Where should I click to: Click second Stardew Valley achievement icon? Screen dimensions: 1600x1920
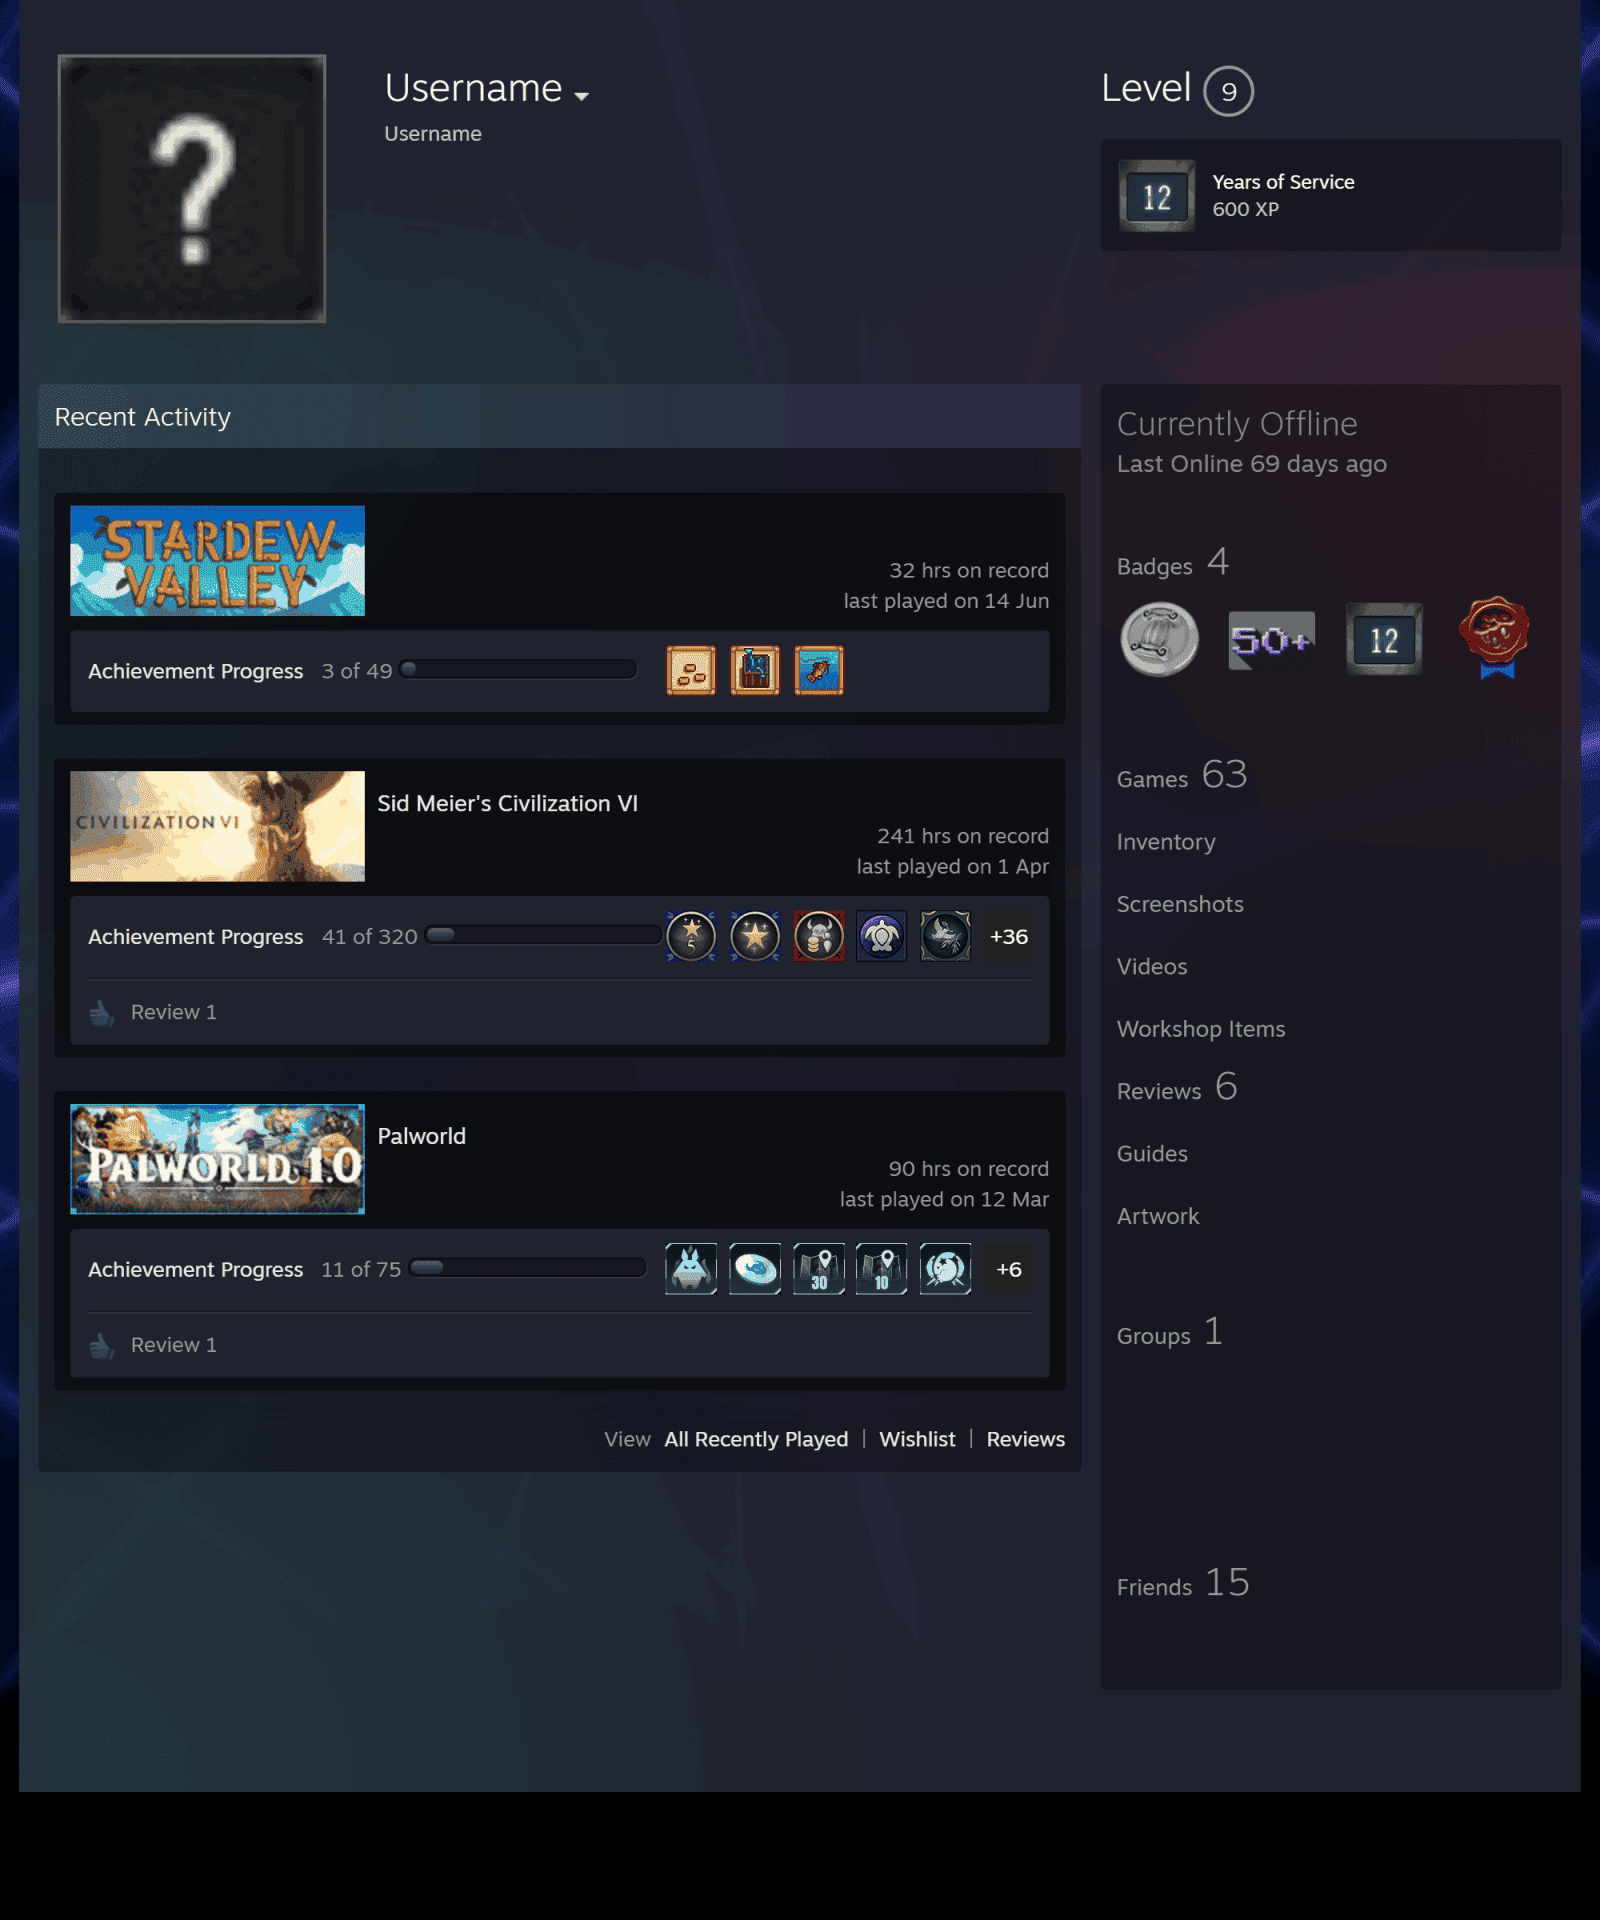[x=755, y=670]
